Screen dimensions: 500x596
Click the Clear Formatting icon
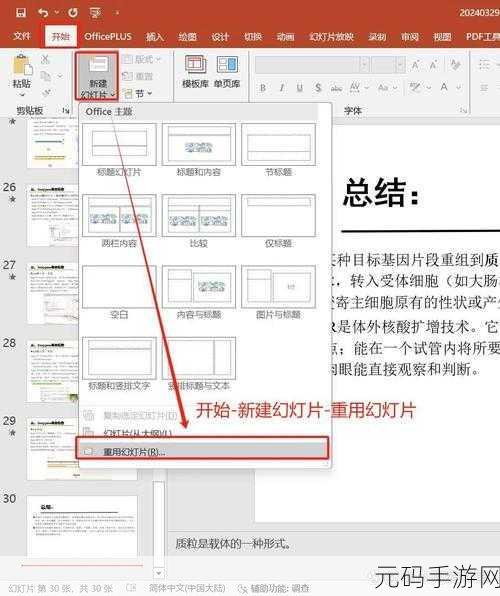pyautogui.click(x=455, y=65)
